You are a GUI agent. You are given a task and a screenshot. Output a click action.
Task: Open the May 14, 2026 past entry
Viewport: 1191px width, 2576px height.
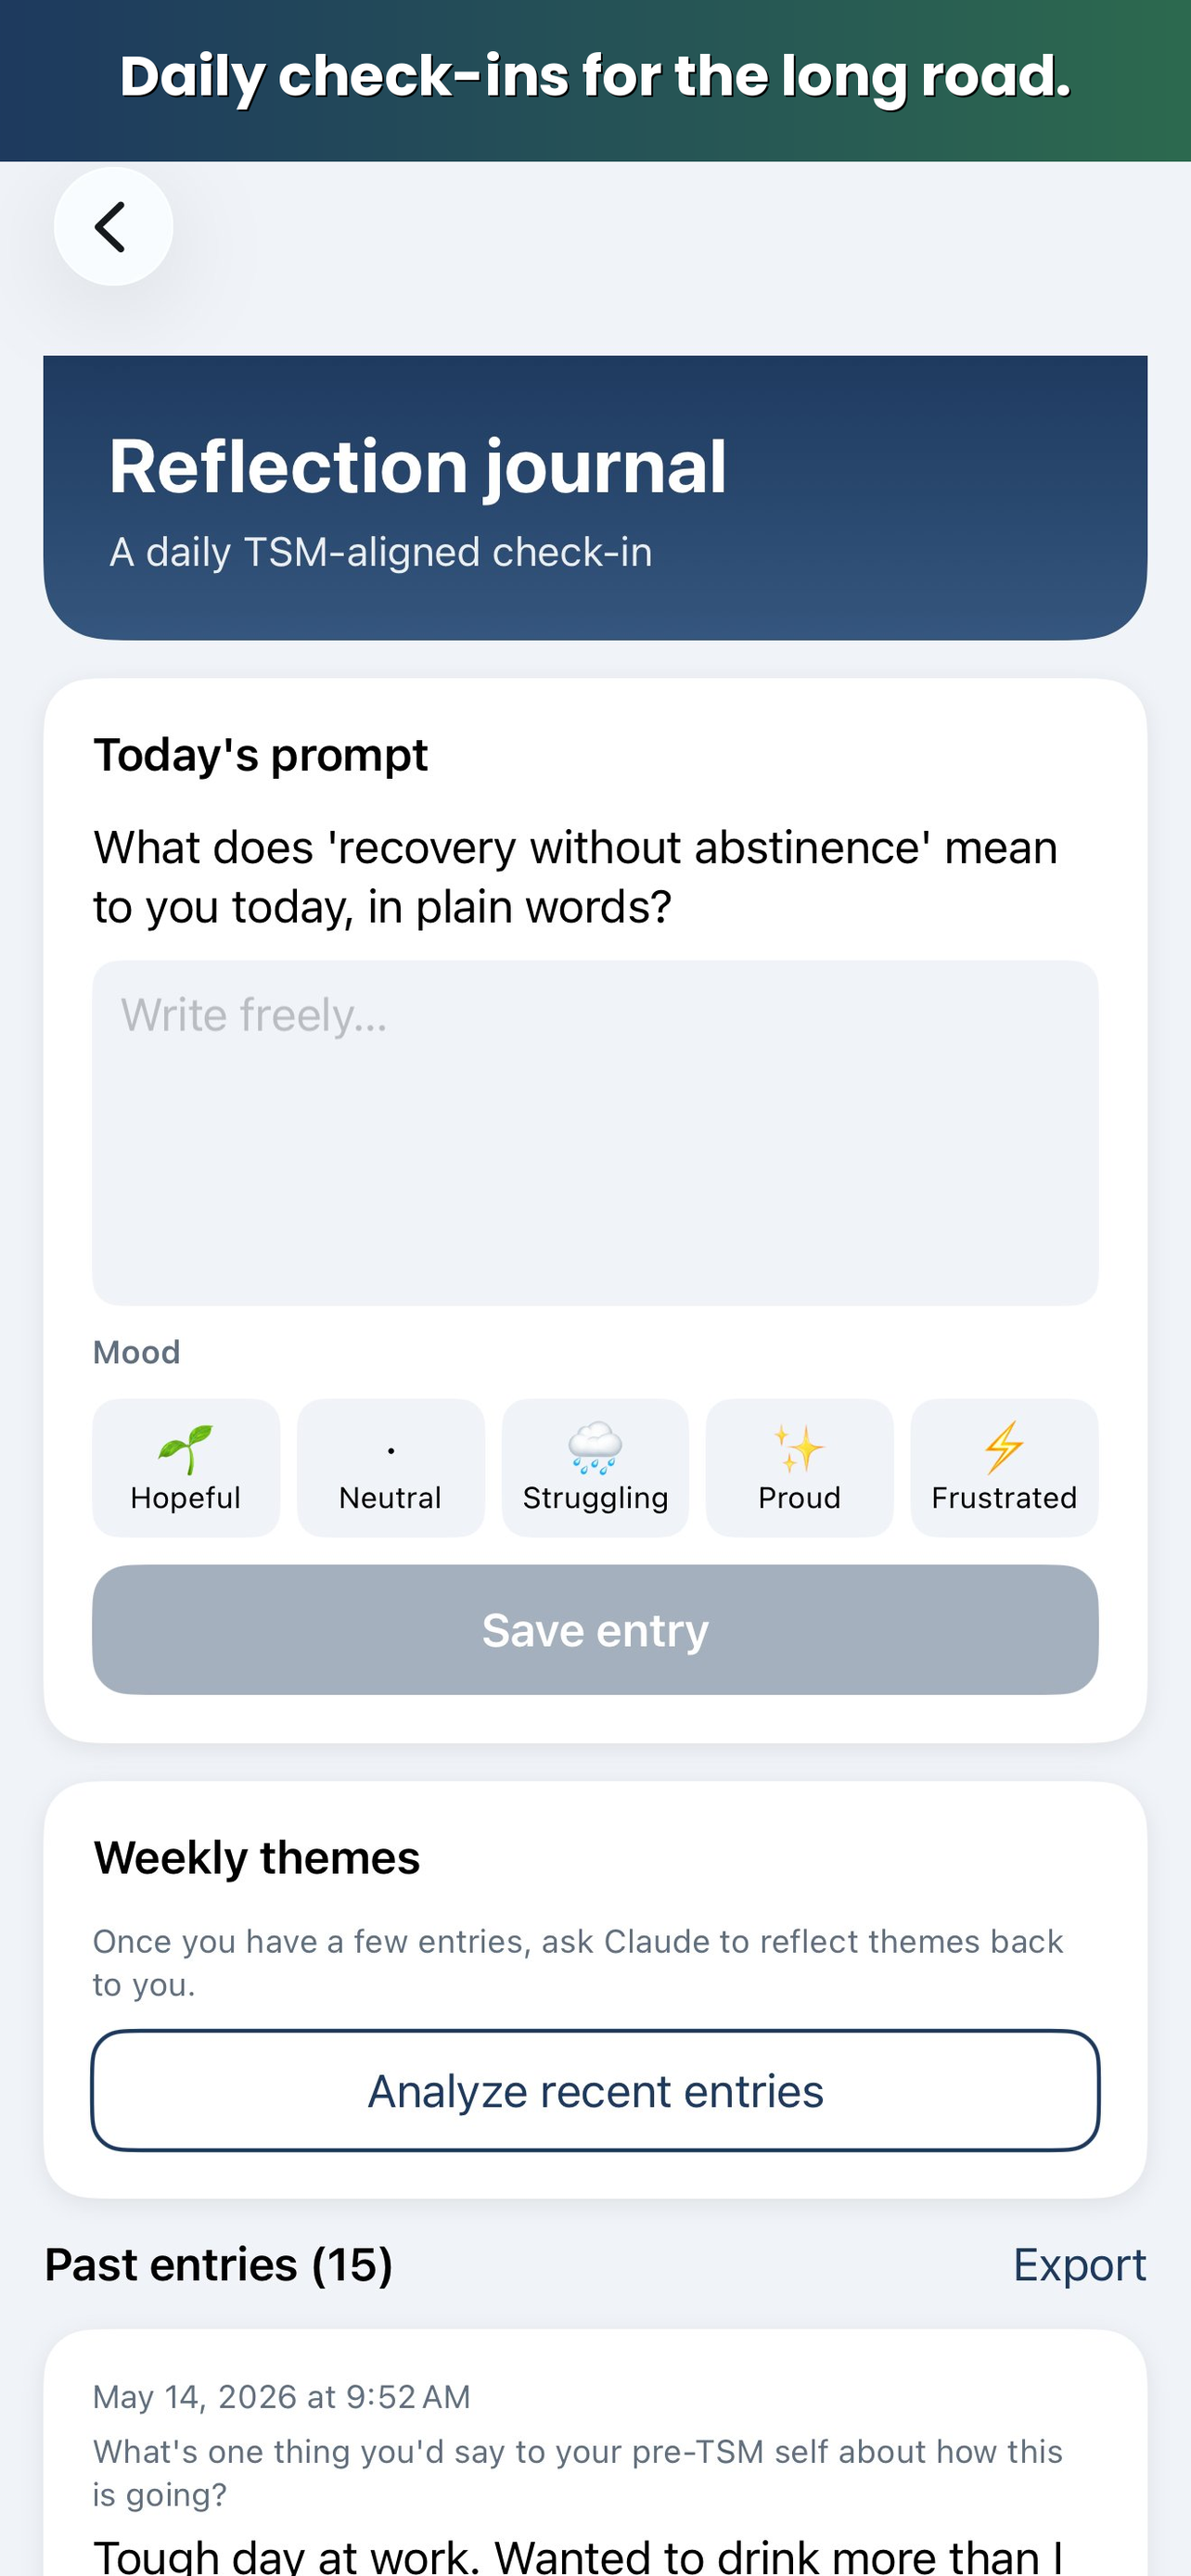[595, 2454]
